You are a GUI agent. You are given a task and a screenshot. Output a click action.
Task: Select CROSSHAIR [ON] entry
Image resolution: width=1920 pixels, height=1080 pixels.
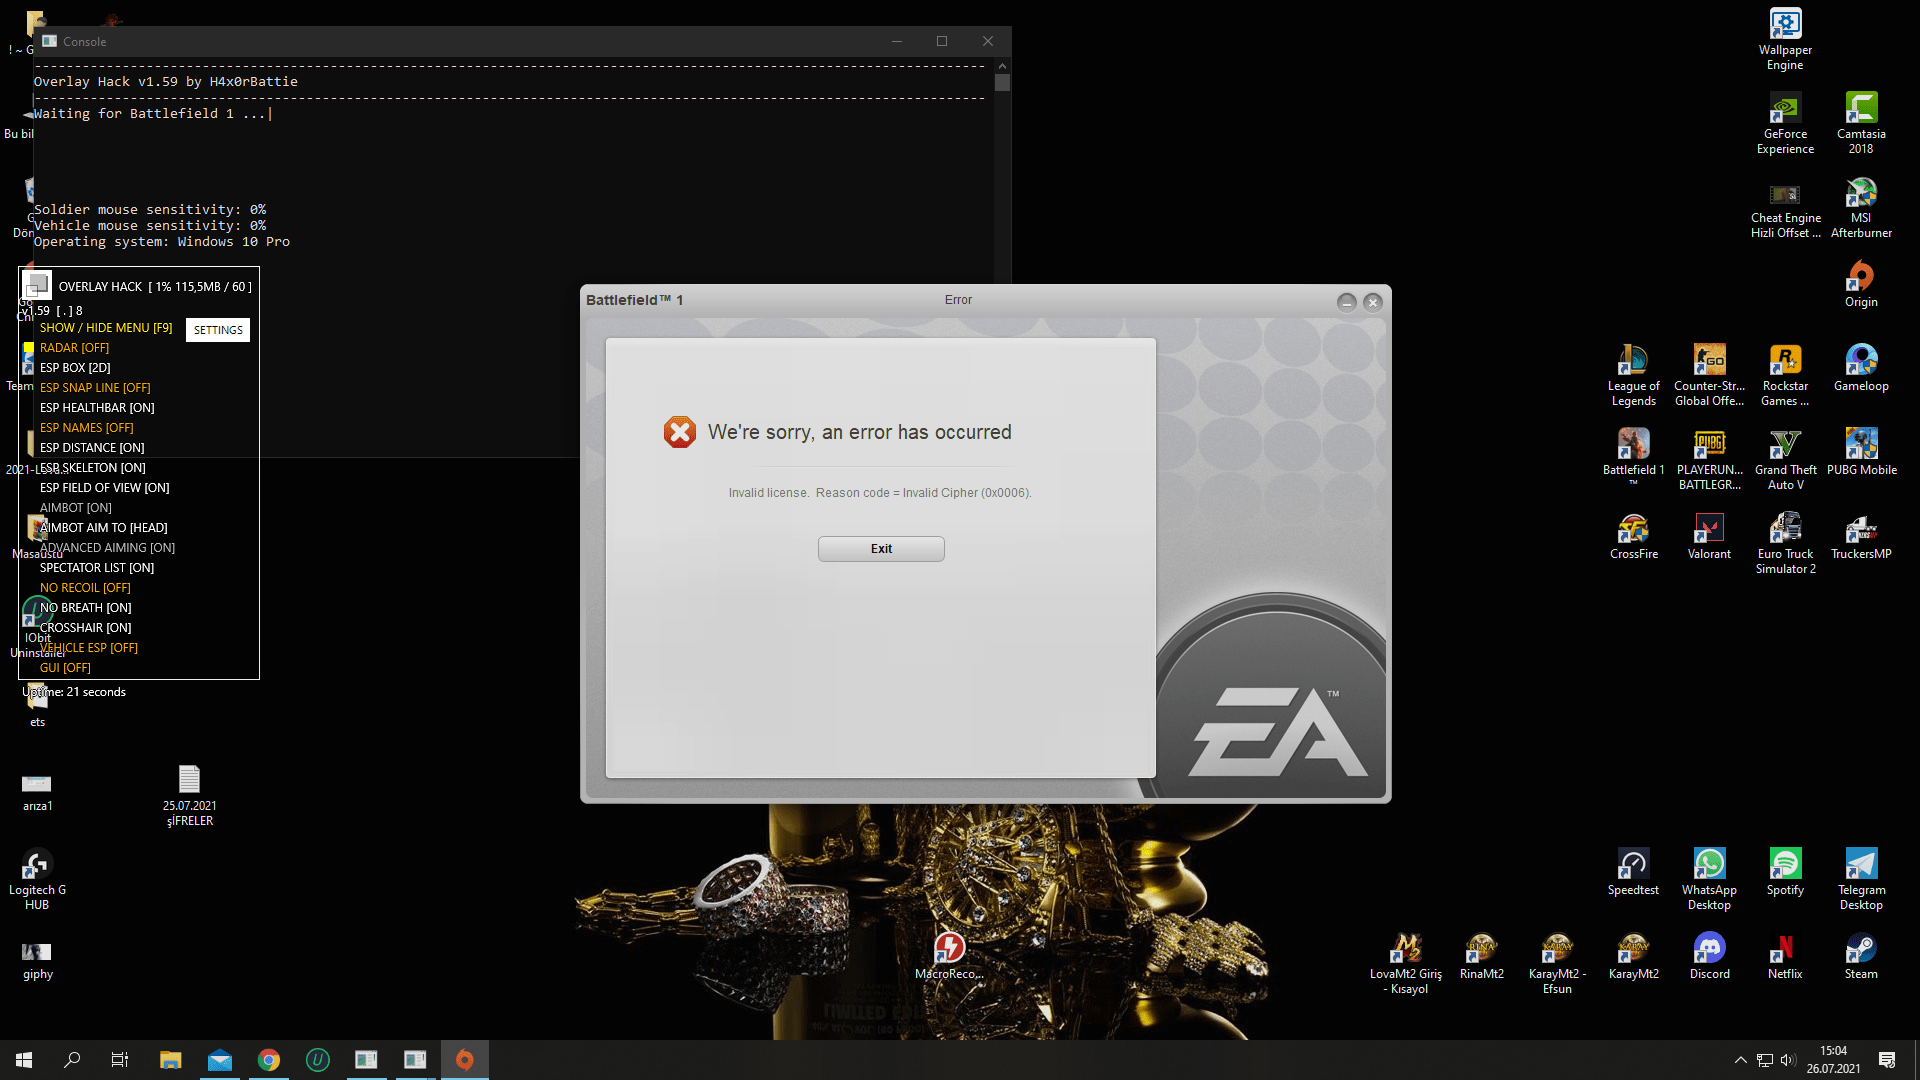(x=85, y=628)
